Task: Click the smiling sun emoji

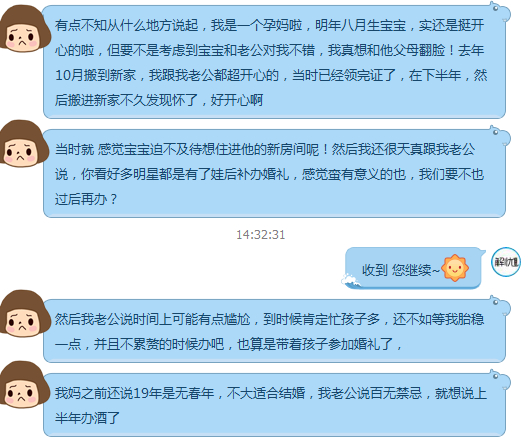Action: pos(455,268)
